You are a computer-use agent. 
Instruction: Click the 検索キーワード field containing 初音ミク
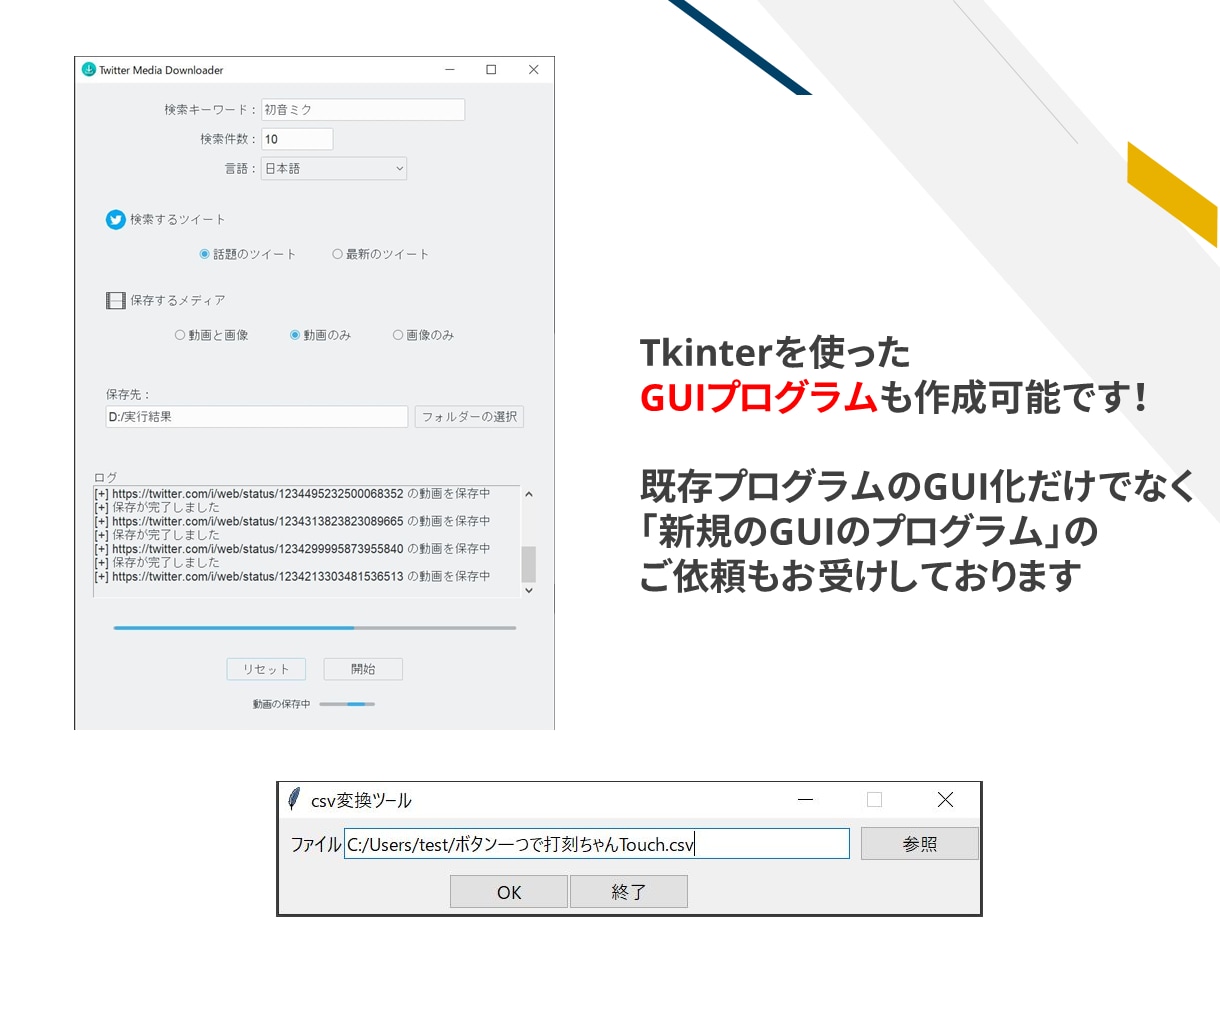[x=363, y=110]
